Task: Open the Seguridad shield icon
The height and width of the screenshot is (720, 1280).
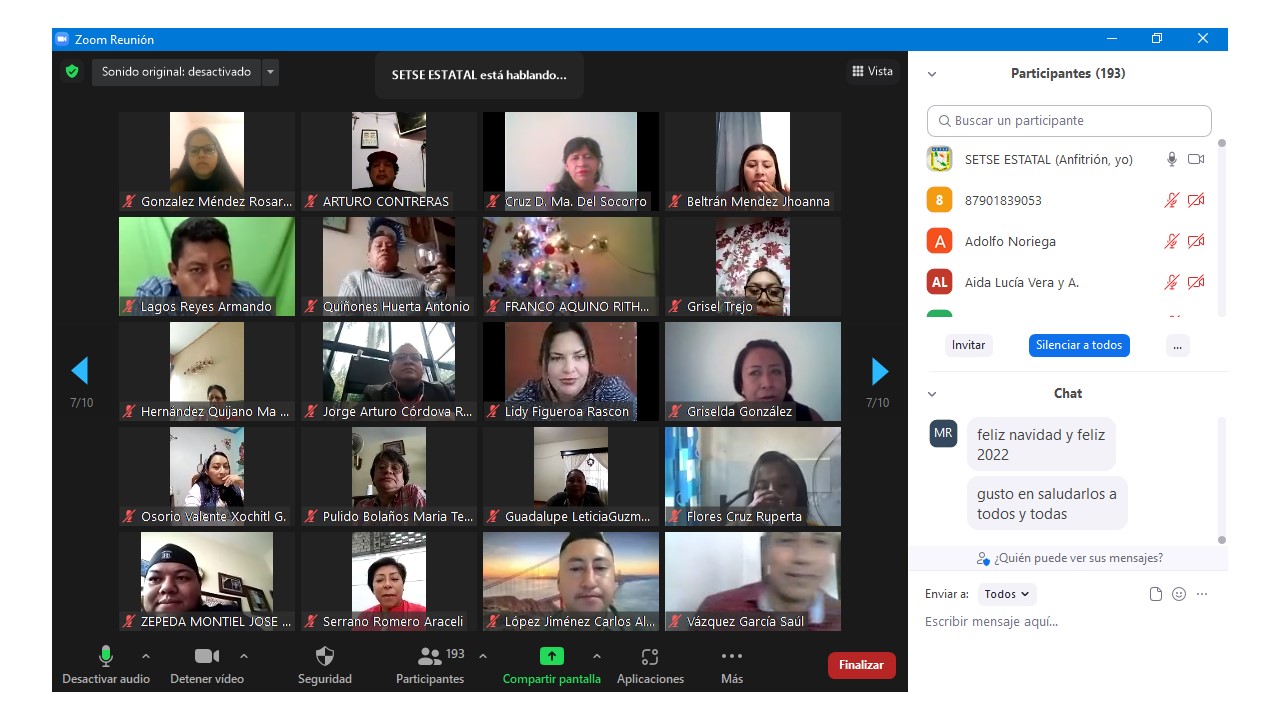Action: (325, 657)
